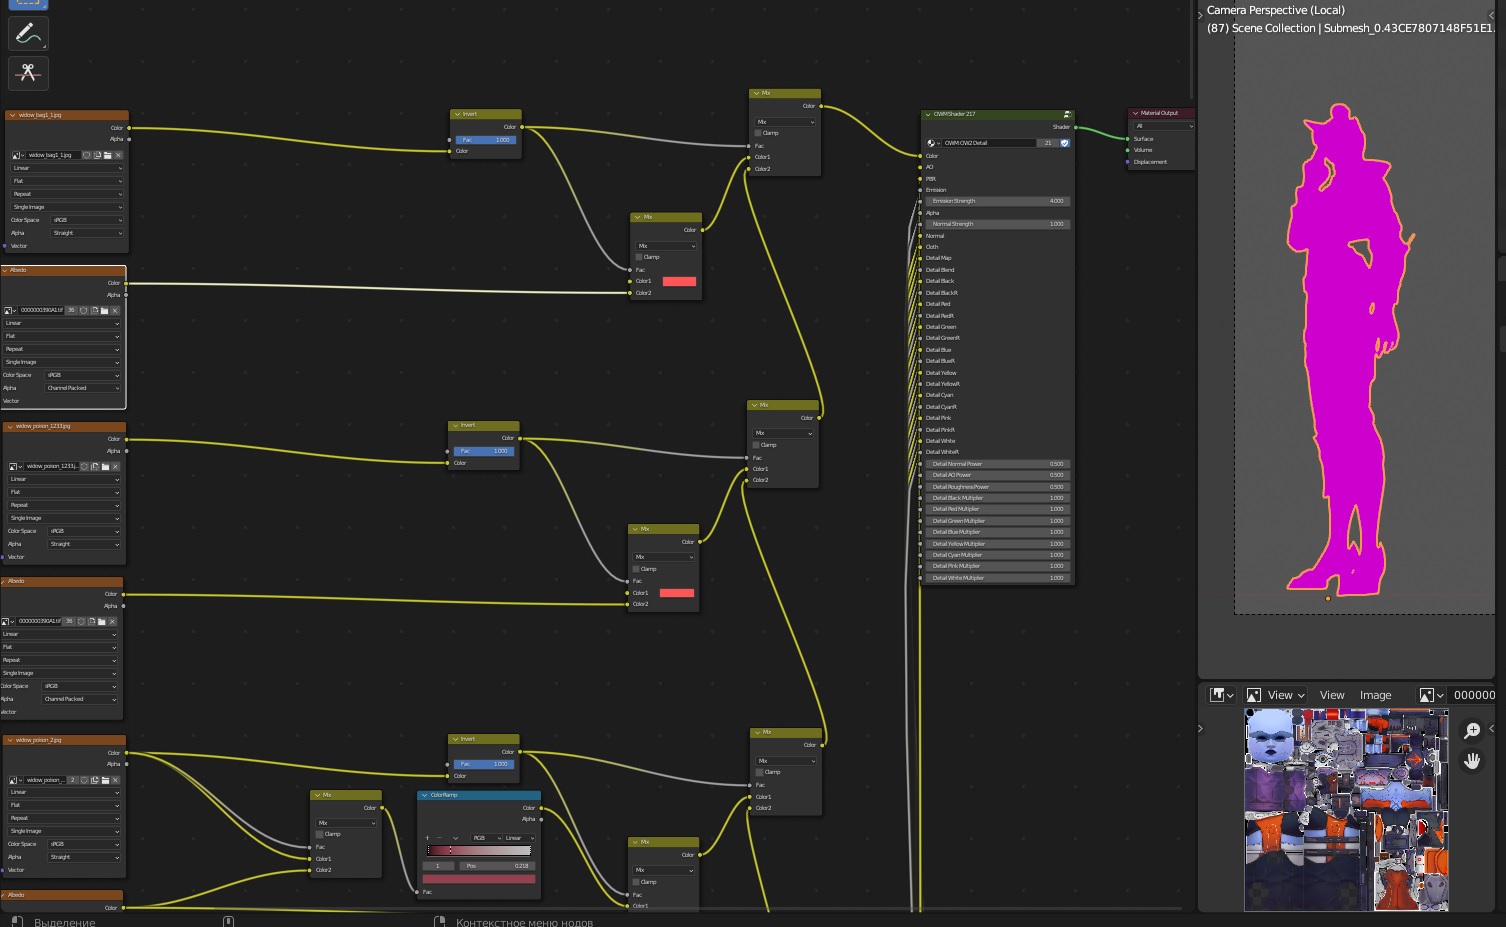Image resolution: width=1506 pixels, height=927 pixels.
Task: Unlink image in widow_poison_1231.jpg node
Action: 115,466
